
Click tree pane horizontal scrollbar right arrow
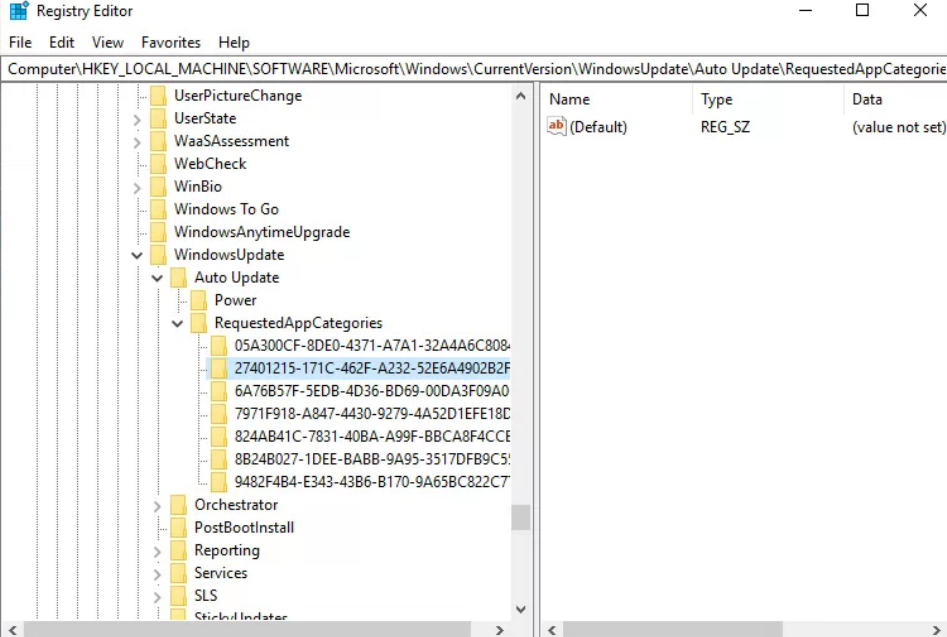click(x=499, y=629)
